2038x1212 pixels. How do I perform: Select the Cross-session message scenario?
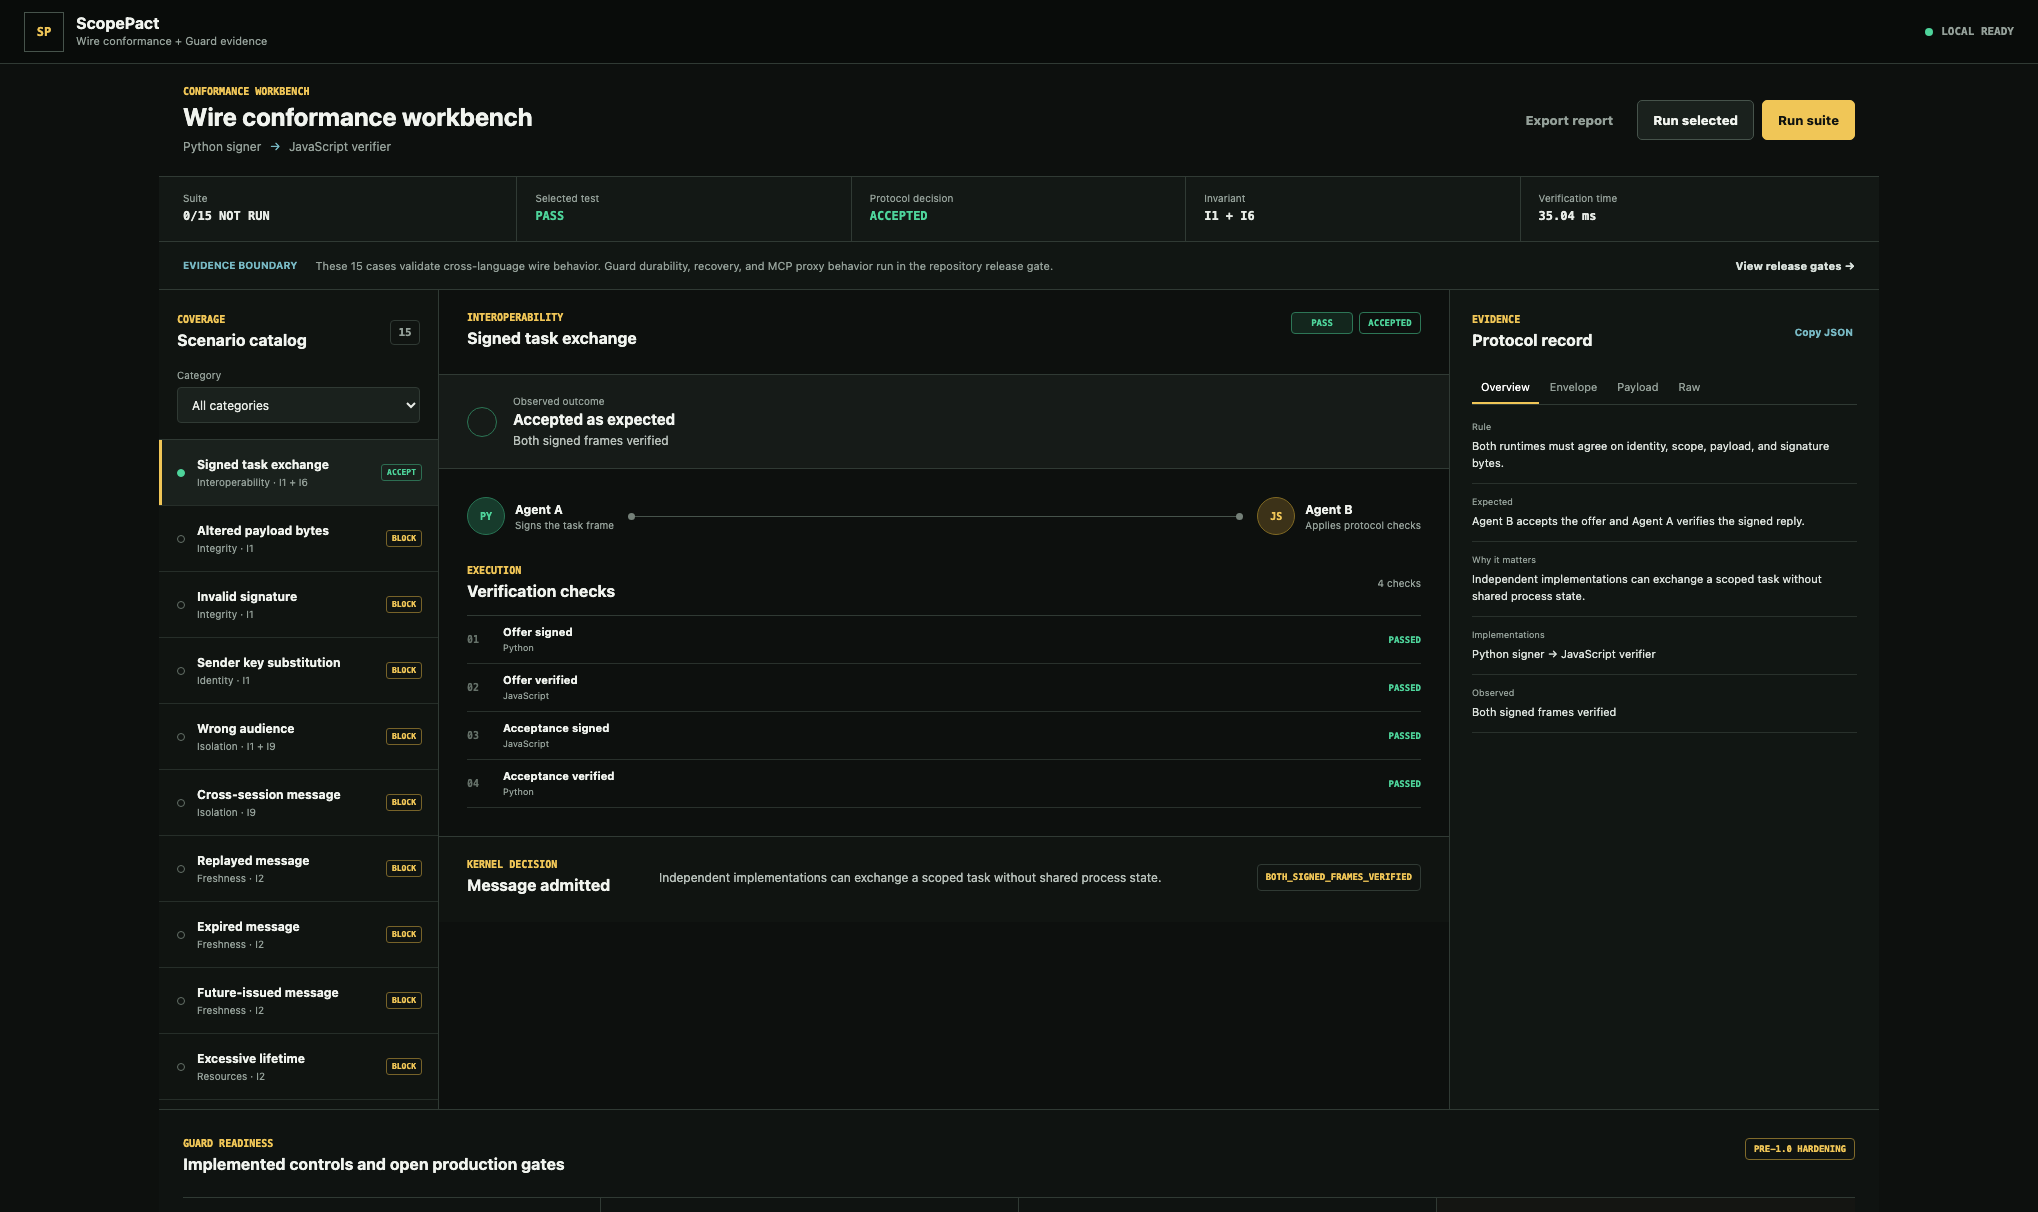[299, 802]
